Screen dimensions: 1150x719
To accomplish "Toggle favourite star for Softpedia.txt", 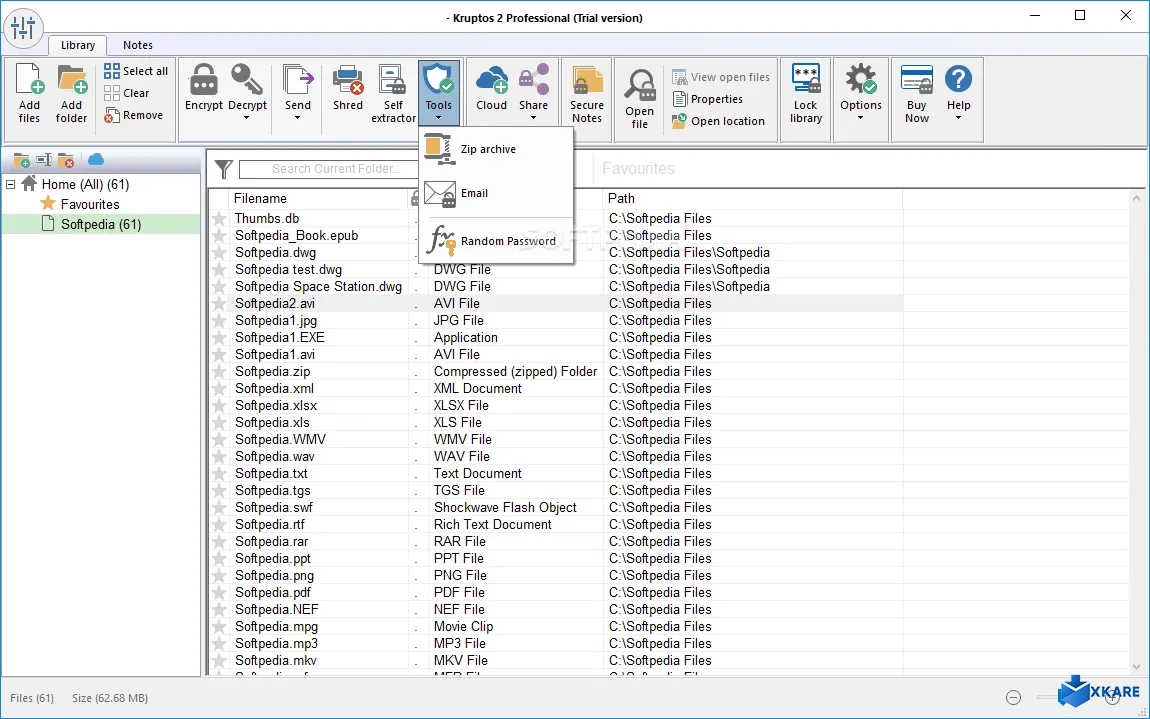I will pos(219,474).
